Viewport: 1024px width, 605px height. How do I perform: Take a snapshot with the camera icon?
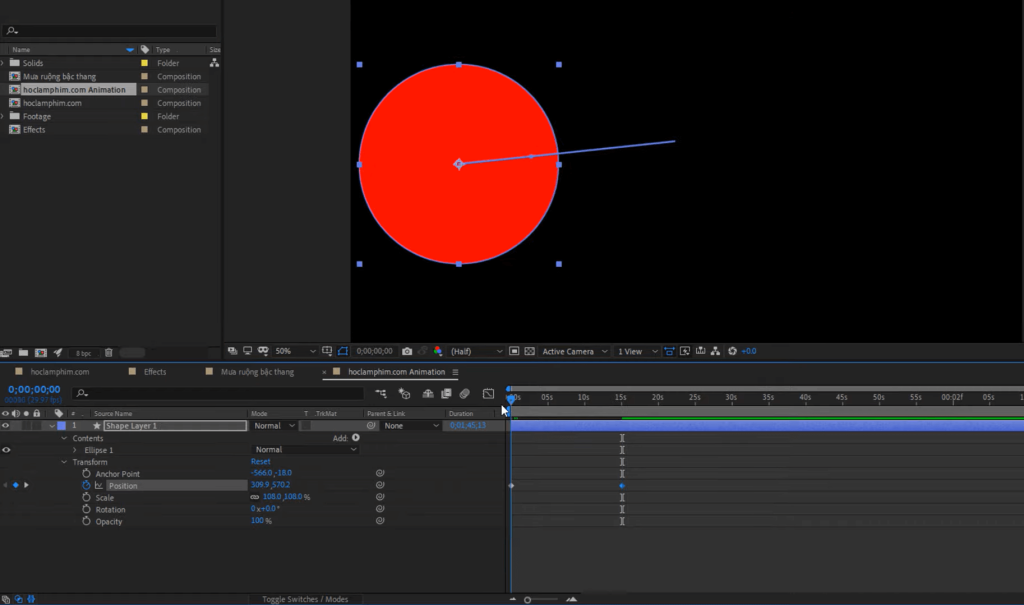(407, 351)
